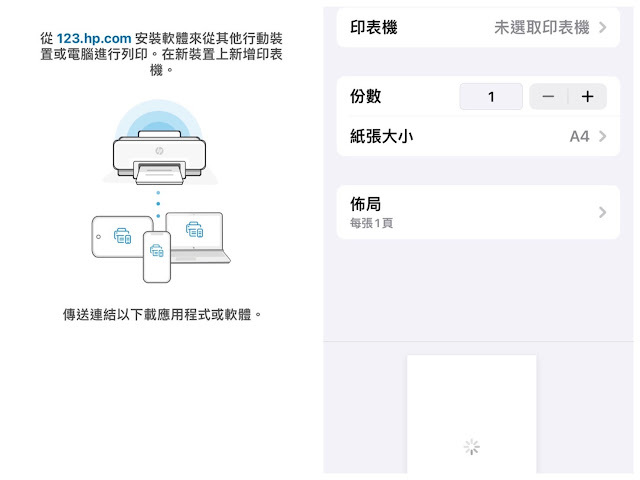Click the loading spinner in the preview
640x480 pixels.
(471, 447)
